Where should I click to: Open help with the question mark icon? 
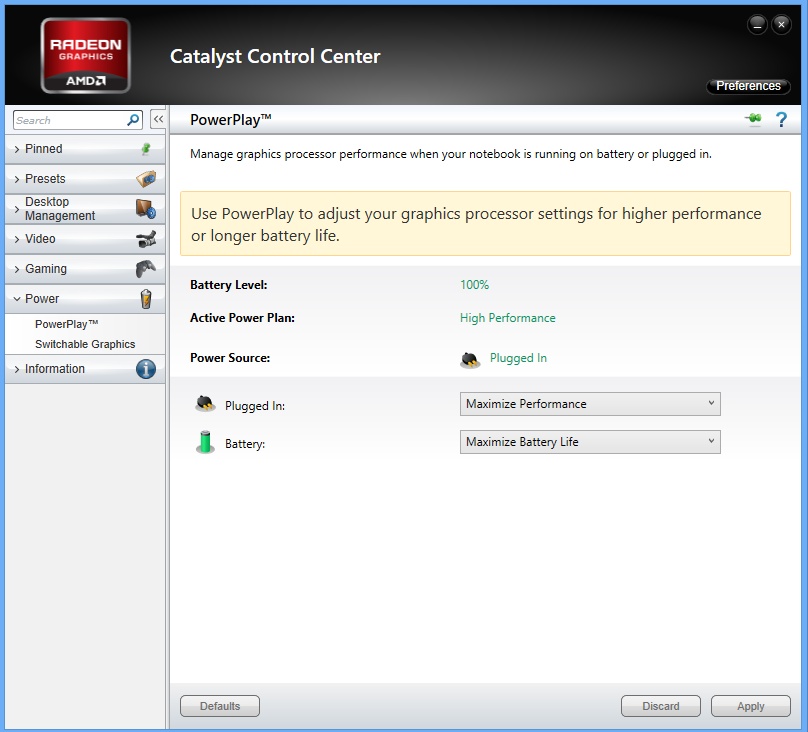point(781,120)
